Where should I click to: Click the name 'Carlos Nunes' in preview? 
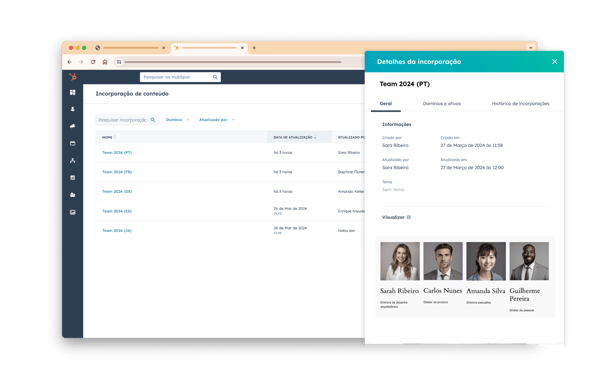click(x=442, y=290)
